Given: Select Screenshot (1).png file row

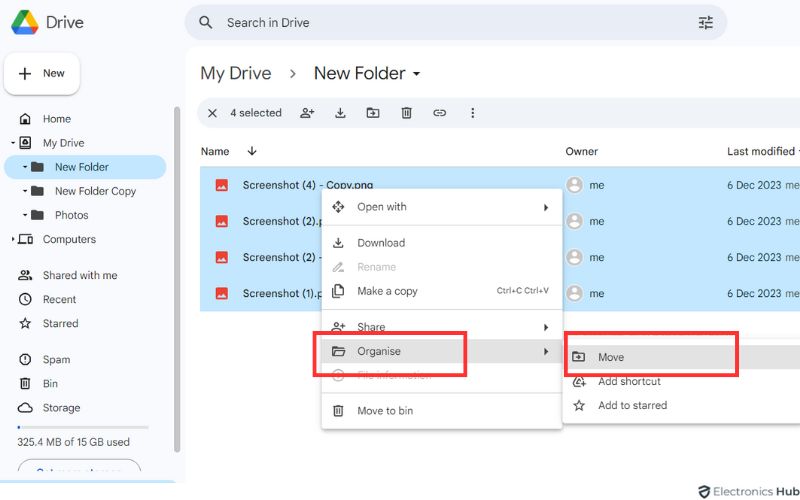Looking at the screenshot, I should 500,293.
